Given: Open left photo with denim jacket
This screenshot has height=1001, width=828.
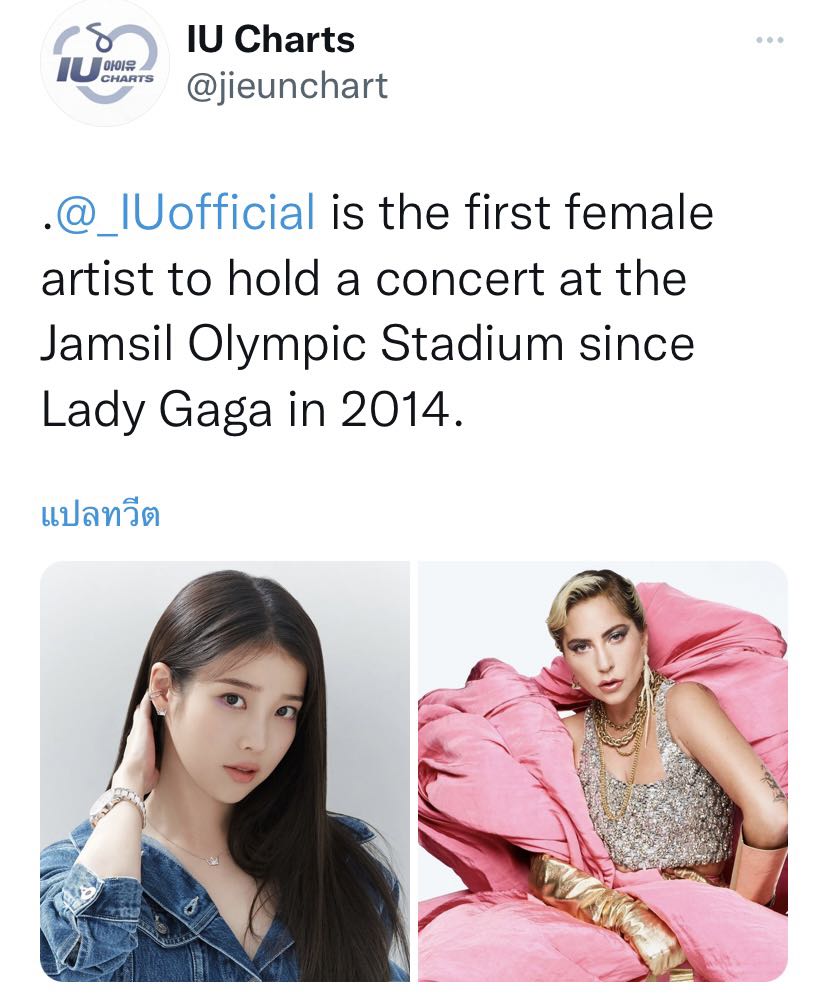Looking at the screenshot, I should (x=225, y=771).
